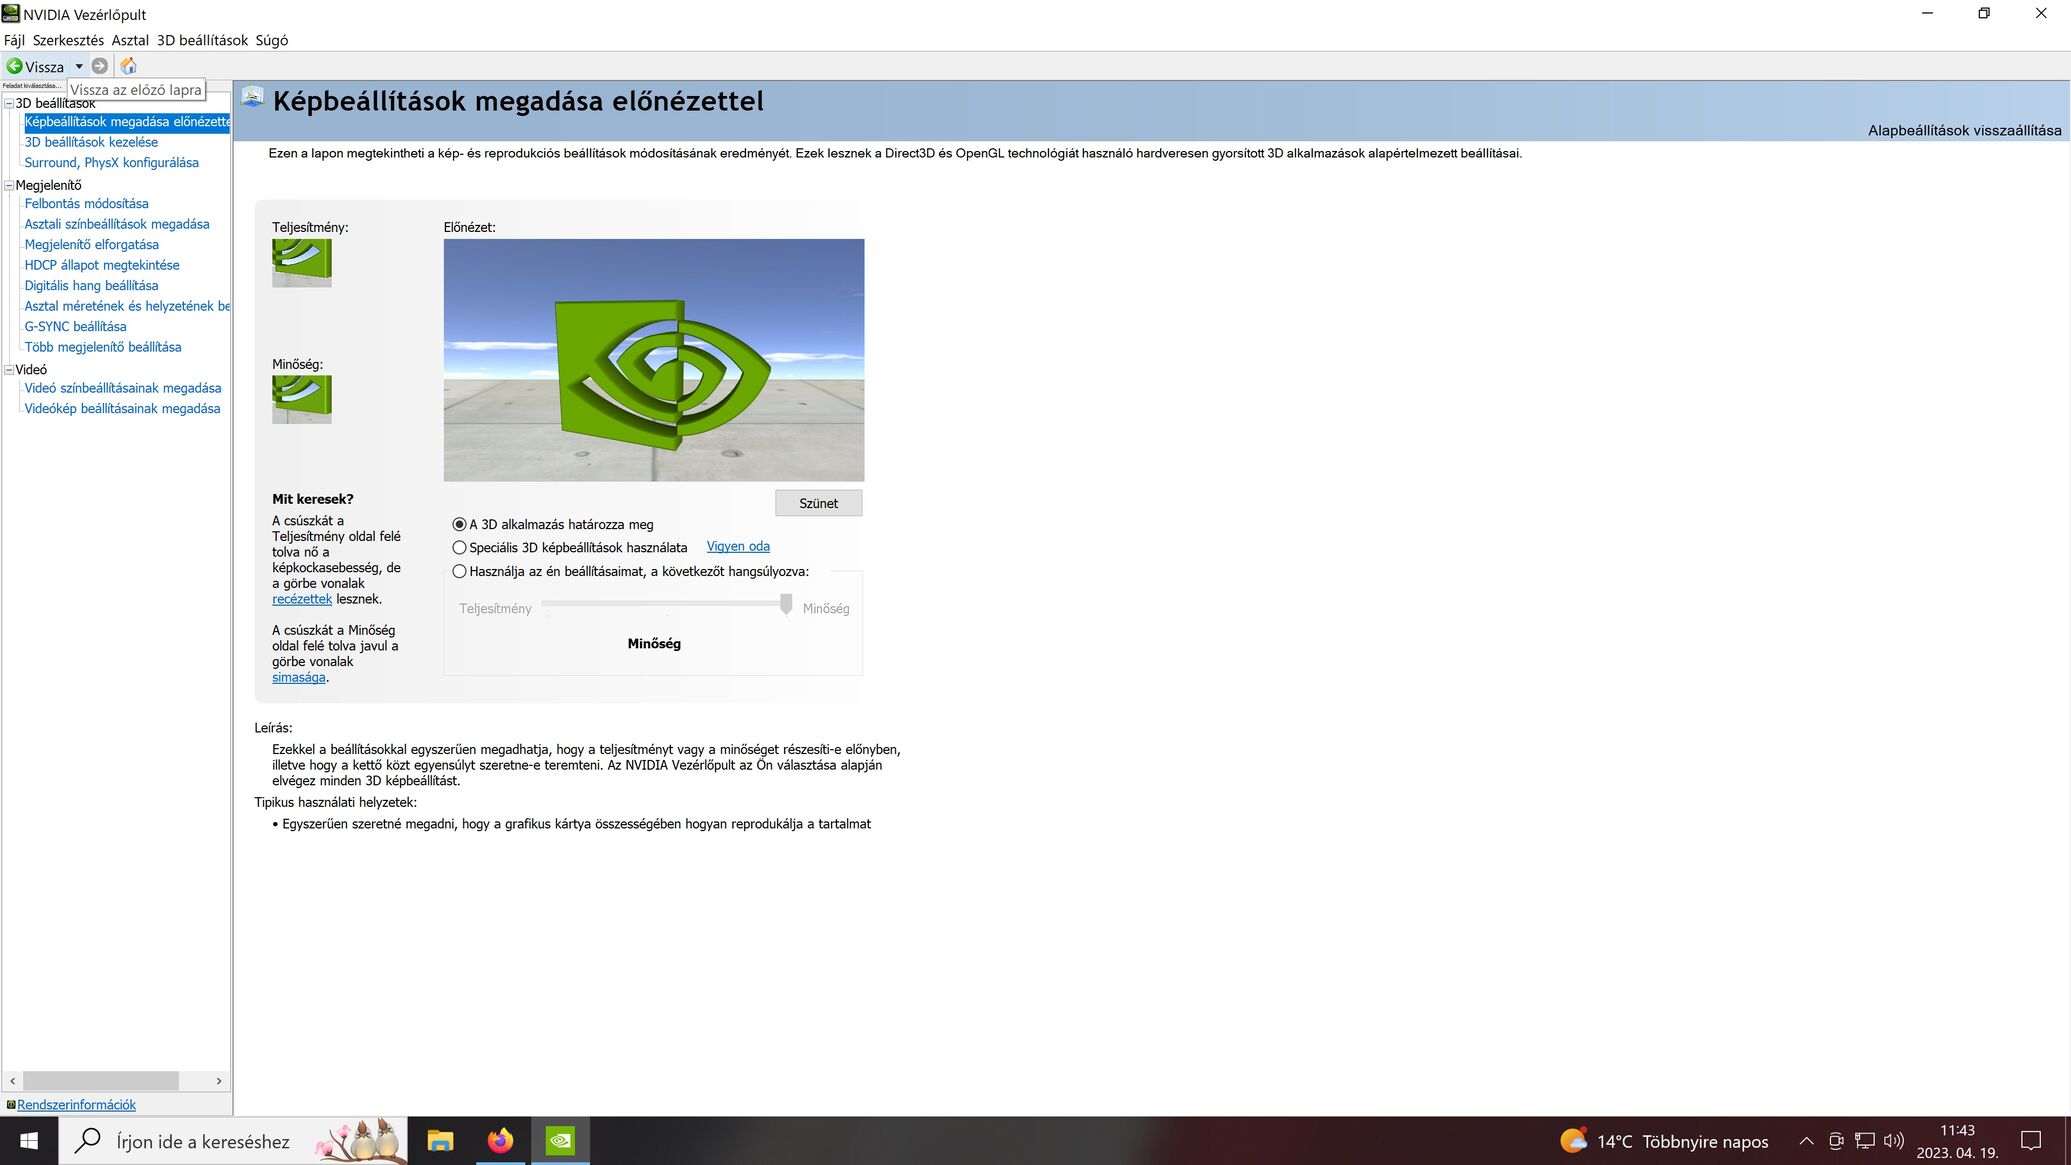Click the simasága help link
Screen dimensions: 2071x1165
coord(299,677)
